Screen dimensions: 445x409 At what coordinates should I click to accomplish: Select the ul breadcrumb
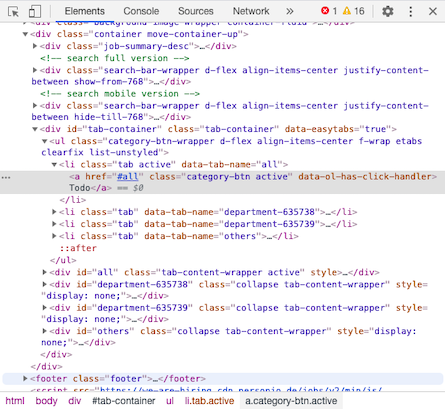click(170, 401)
